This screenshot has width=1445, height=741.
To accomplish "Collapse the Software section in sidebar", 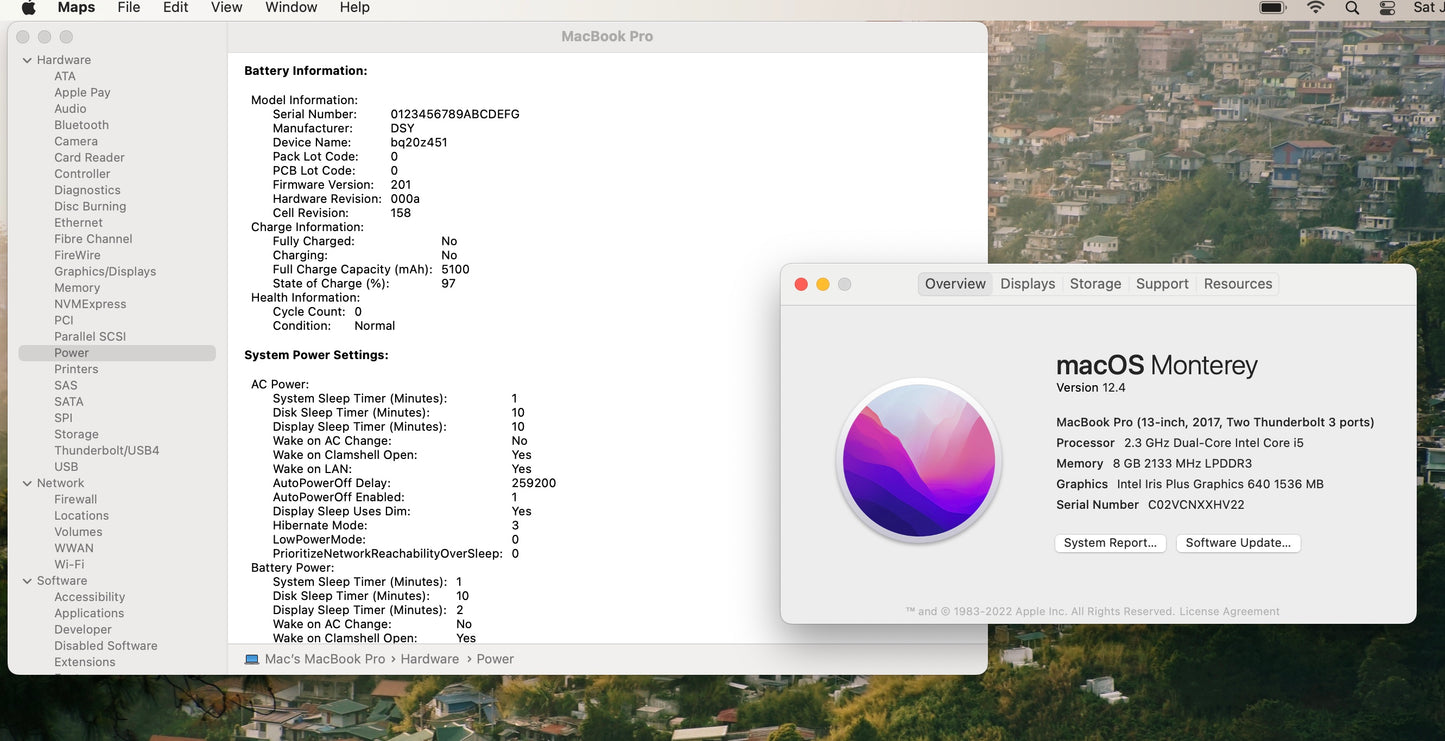I will [x=27, y=581].
